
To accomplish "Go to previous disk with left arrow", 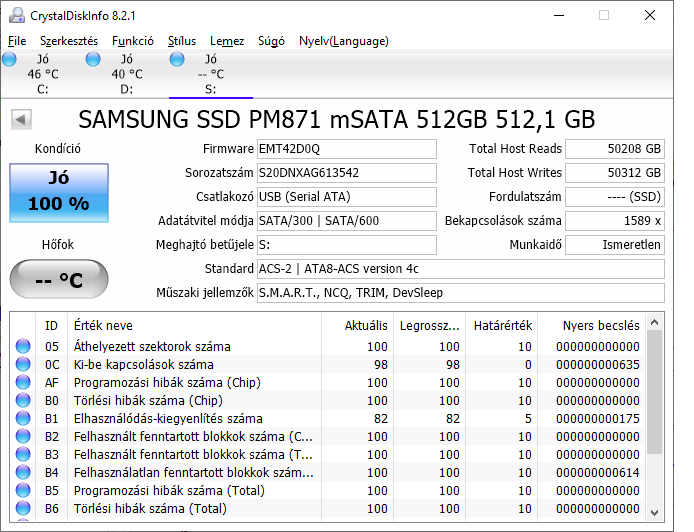I will click(x=21, y=119).
